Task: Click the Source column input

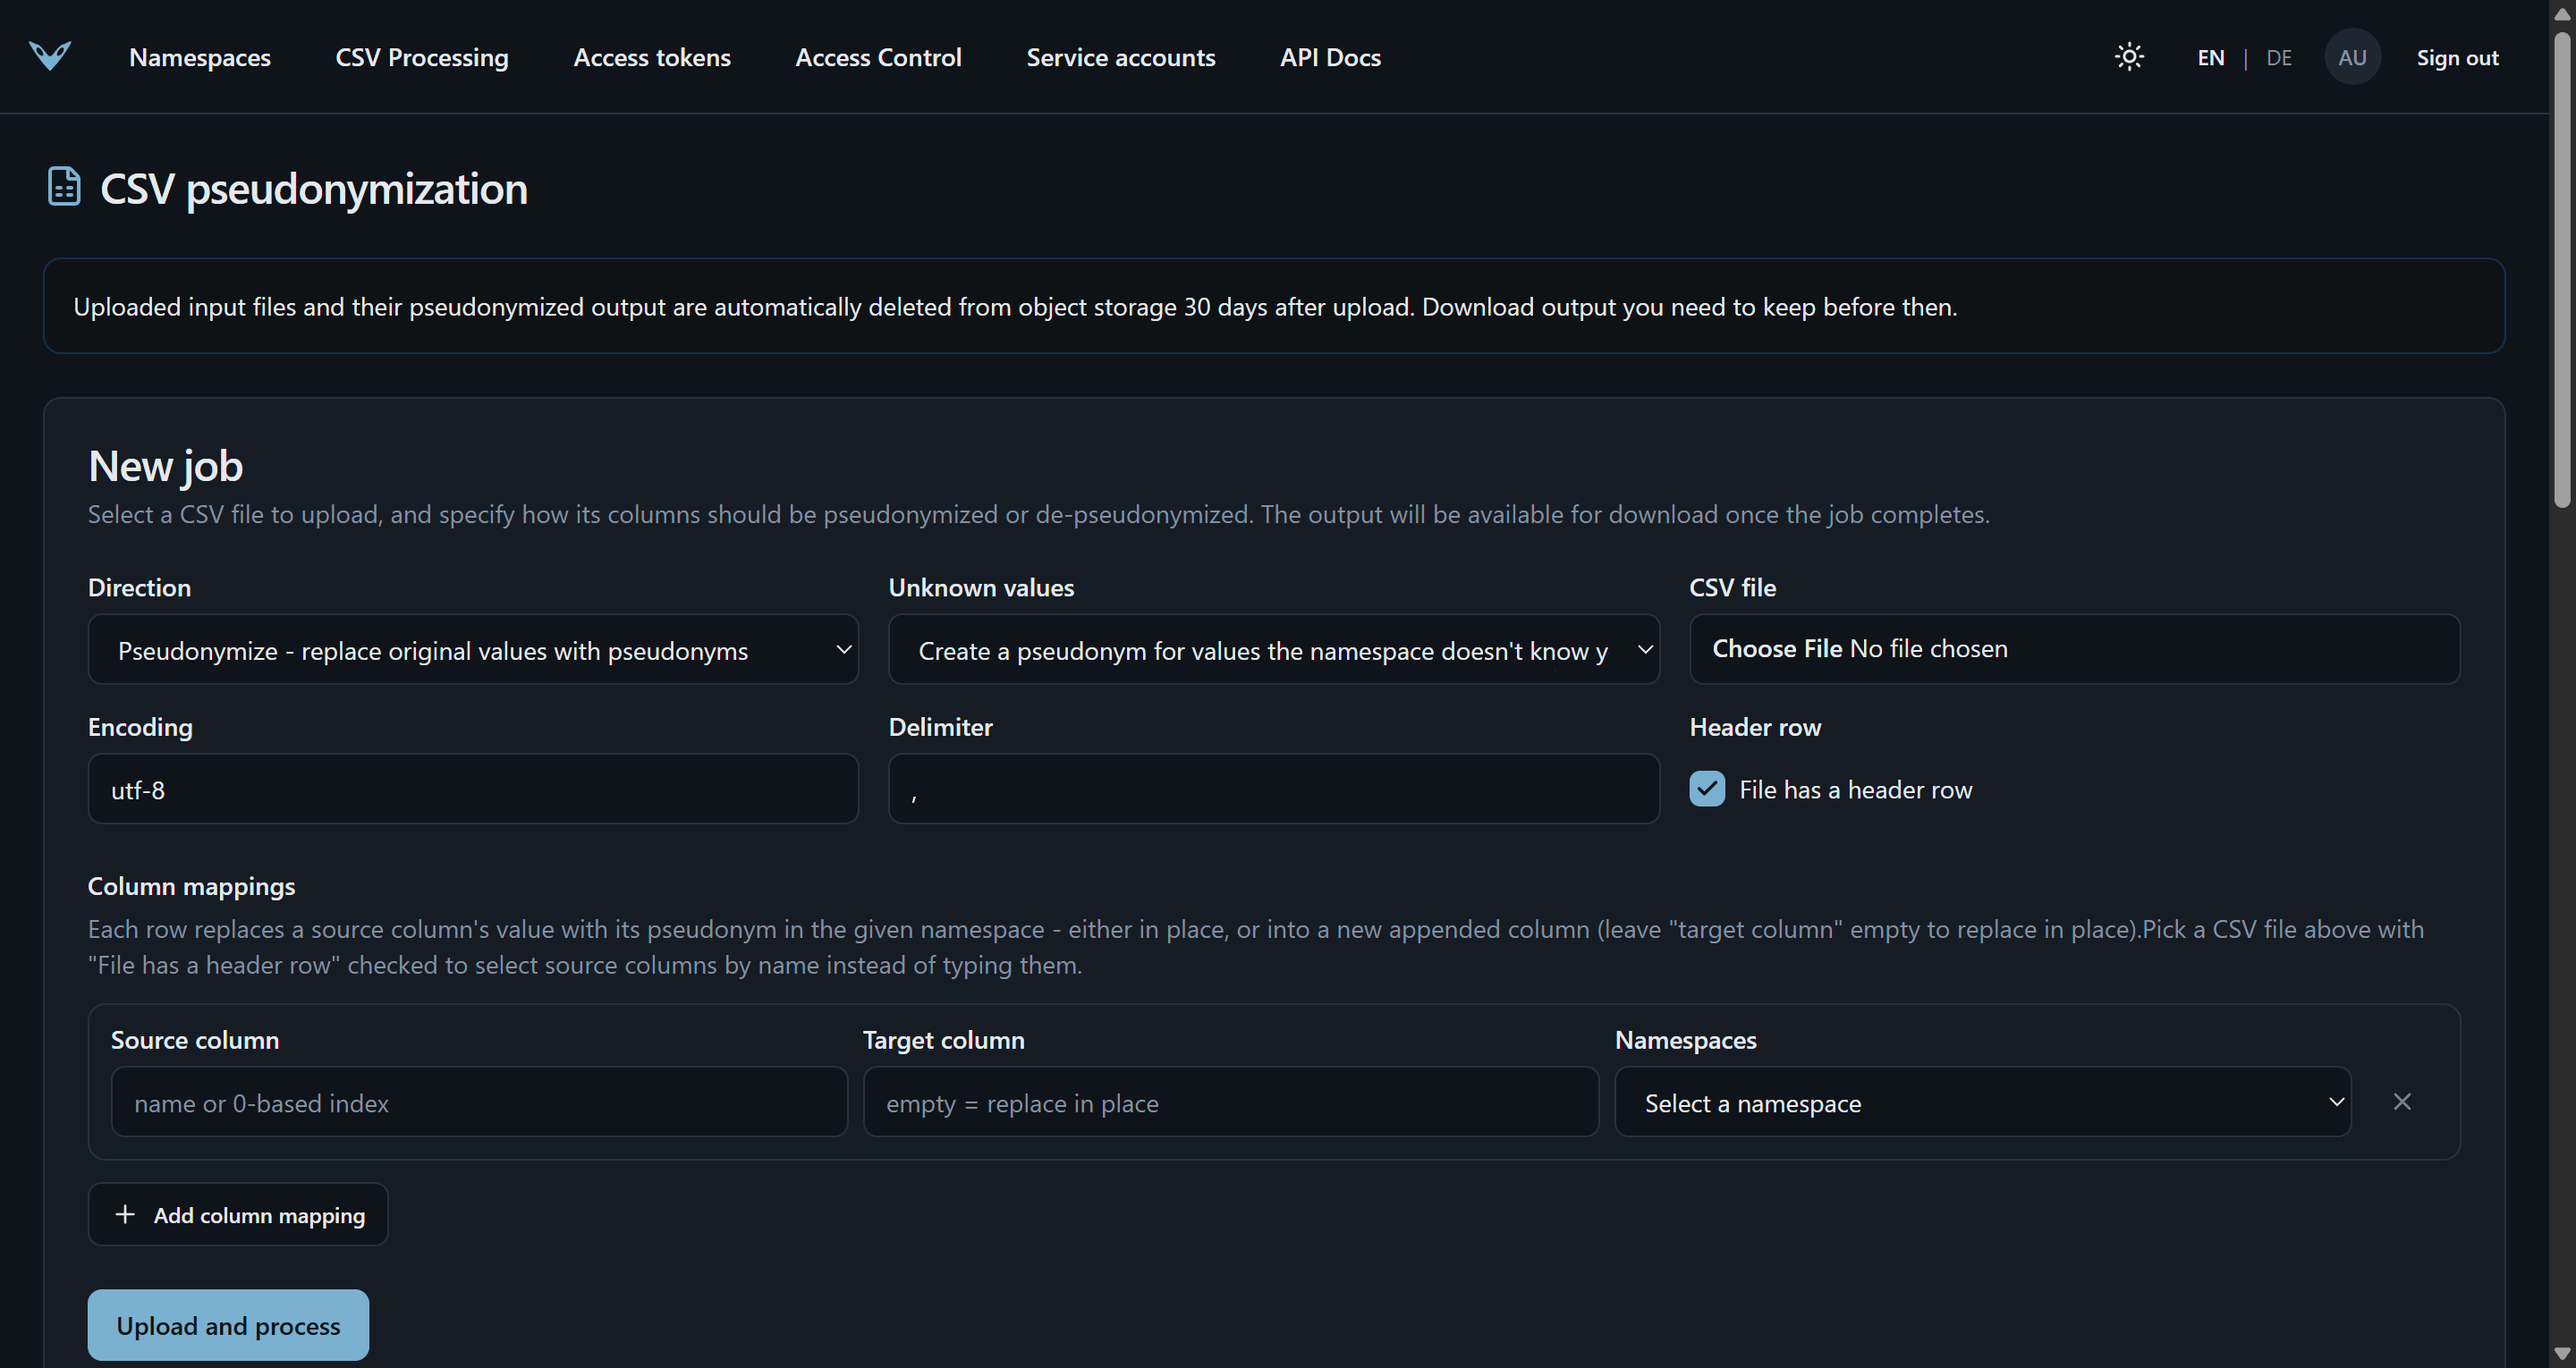Action: pyautogui.click(x=479, y=1102)
